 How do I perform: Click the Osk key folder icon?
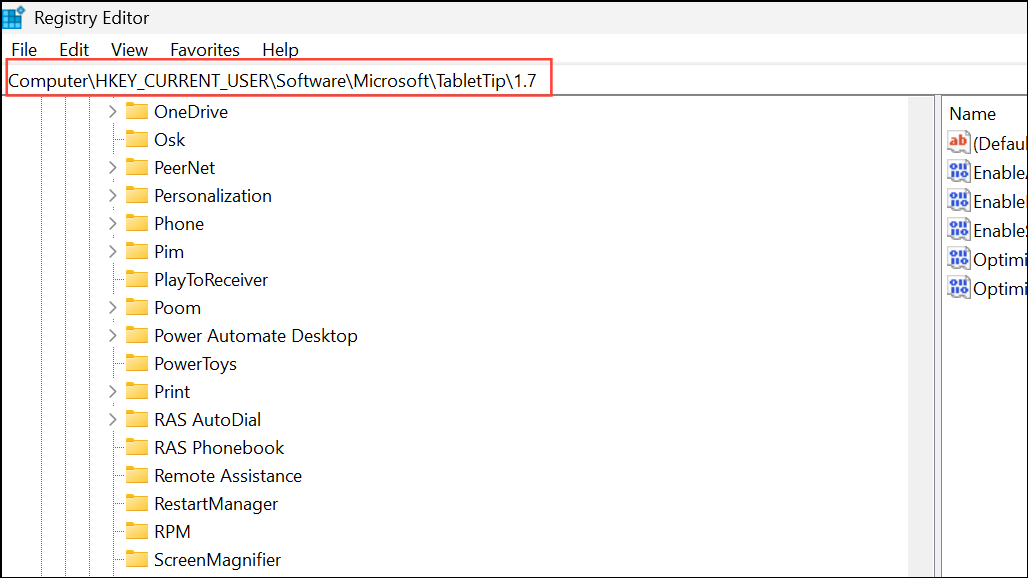[x=137, y=140]
